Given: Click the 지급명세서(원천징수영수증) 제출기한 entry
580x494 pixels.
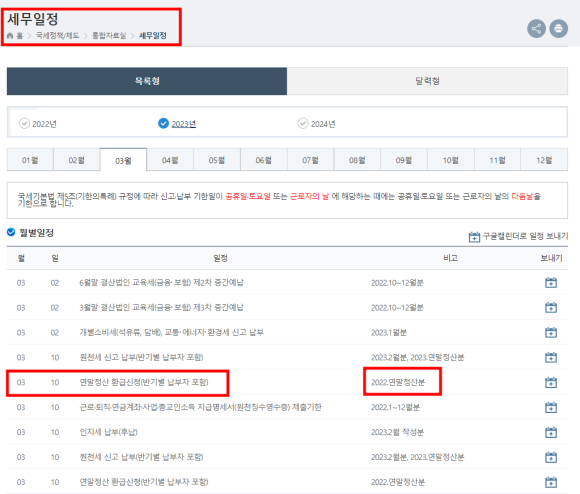Looking at the screenshot, I should [200, 407].
